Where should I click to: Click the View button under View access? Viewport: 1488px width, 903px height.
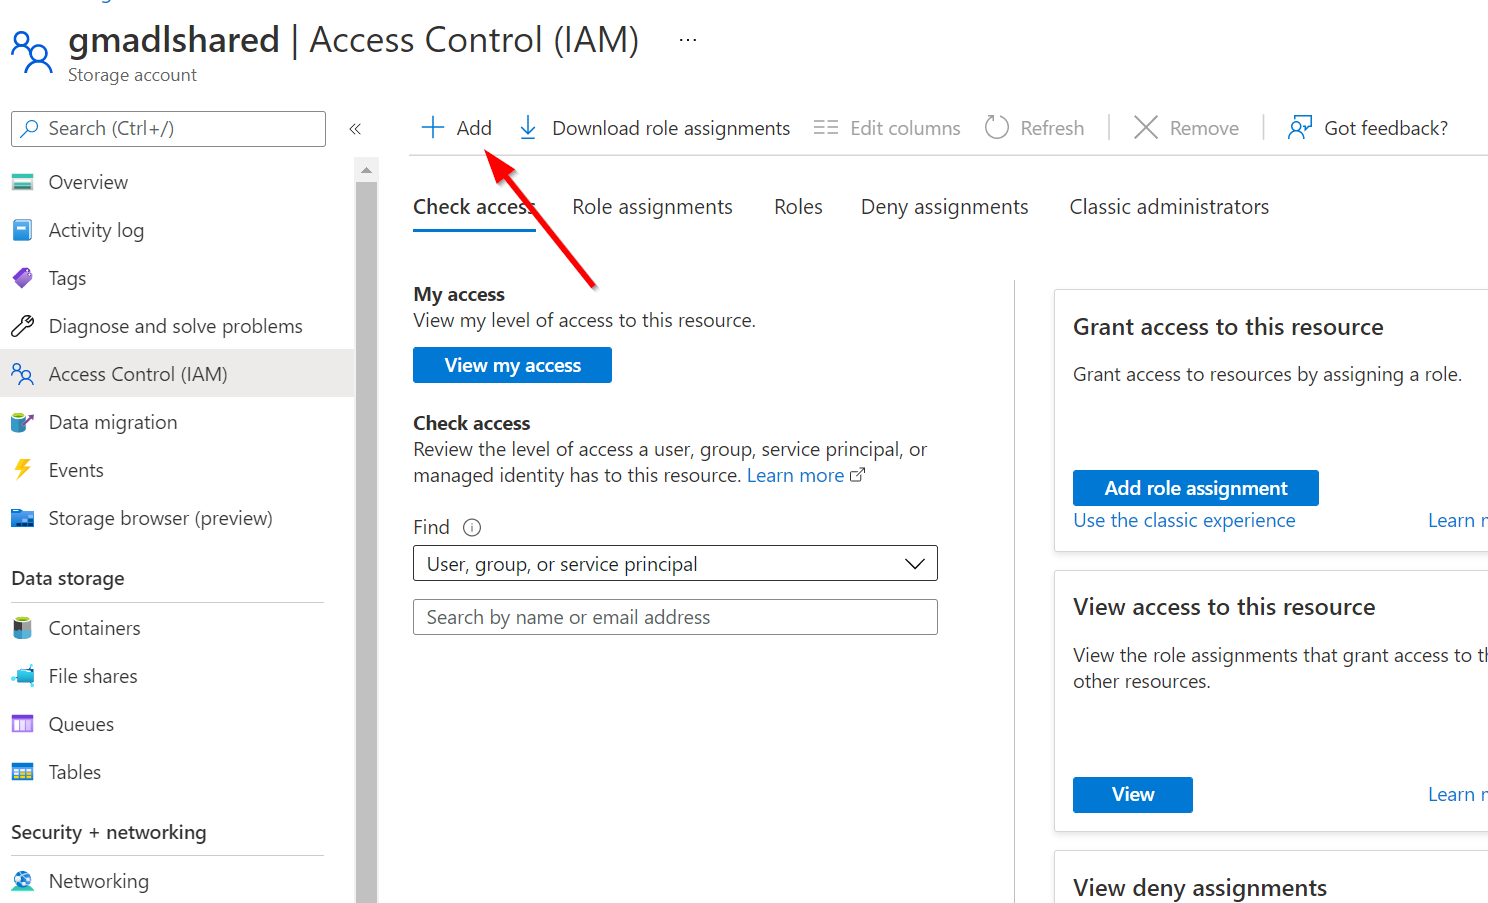click(1133, 794)
